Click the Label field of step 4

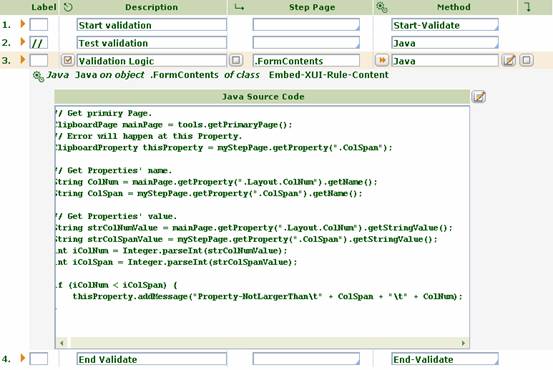tap(38, 359)
